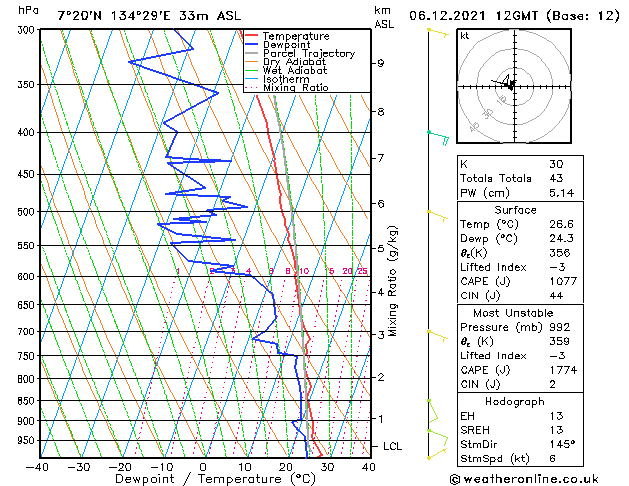The image size is (629, 486).
Task: Click the surface CAPE value '1077'
Action: (x=563, y=281)
